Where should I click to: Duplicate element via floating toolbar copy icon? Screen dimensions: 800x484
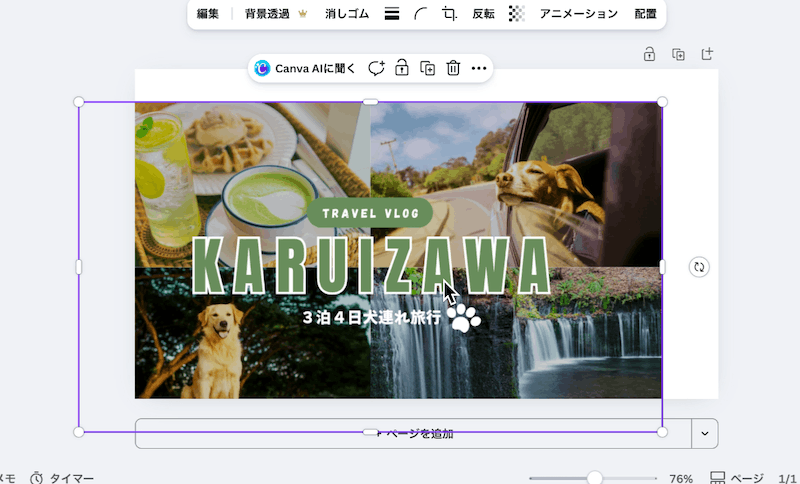pyautogui.click(x=428, y=68)
